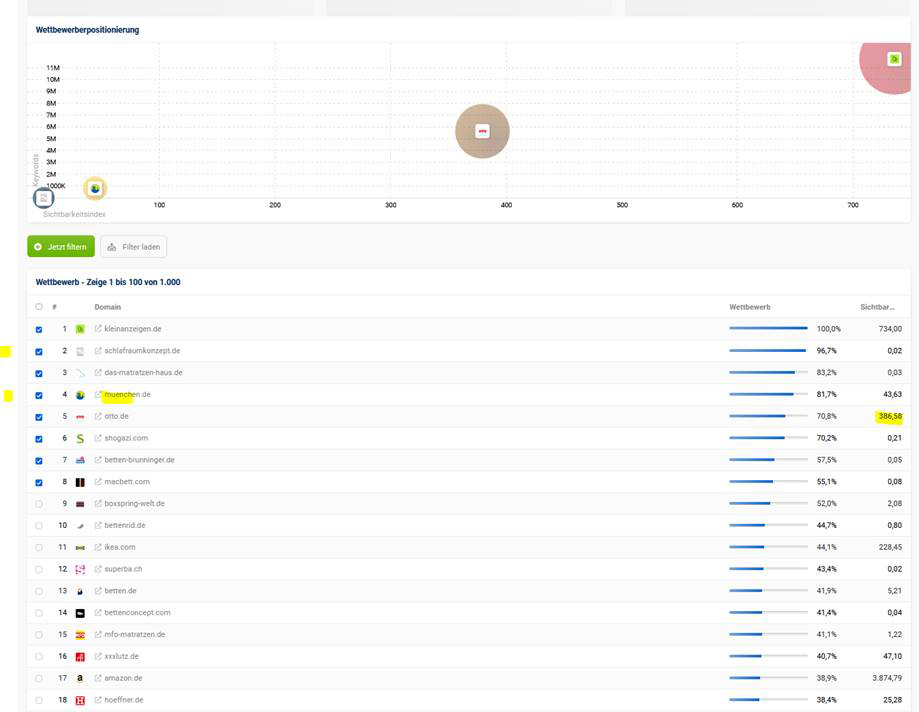The image size is (919, 712).
Task: Click the kleinanzeigen.de favicon in the table
Action: click(80, 329)
